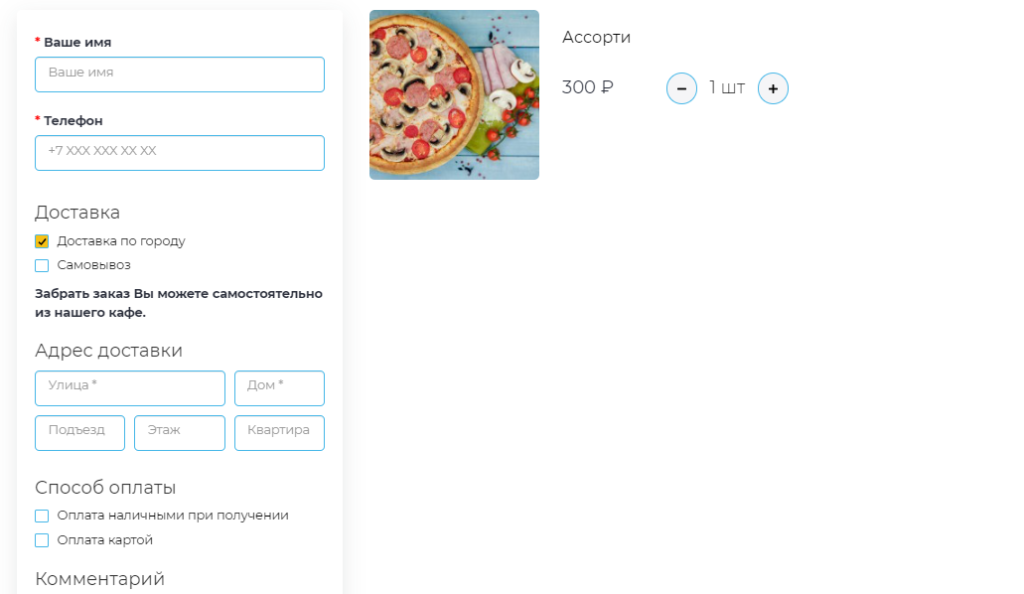This screenshot has height=594, width=1024.
Task: Click the 300 ₽ price text
Action: tap(588, 87)
